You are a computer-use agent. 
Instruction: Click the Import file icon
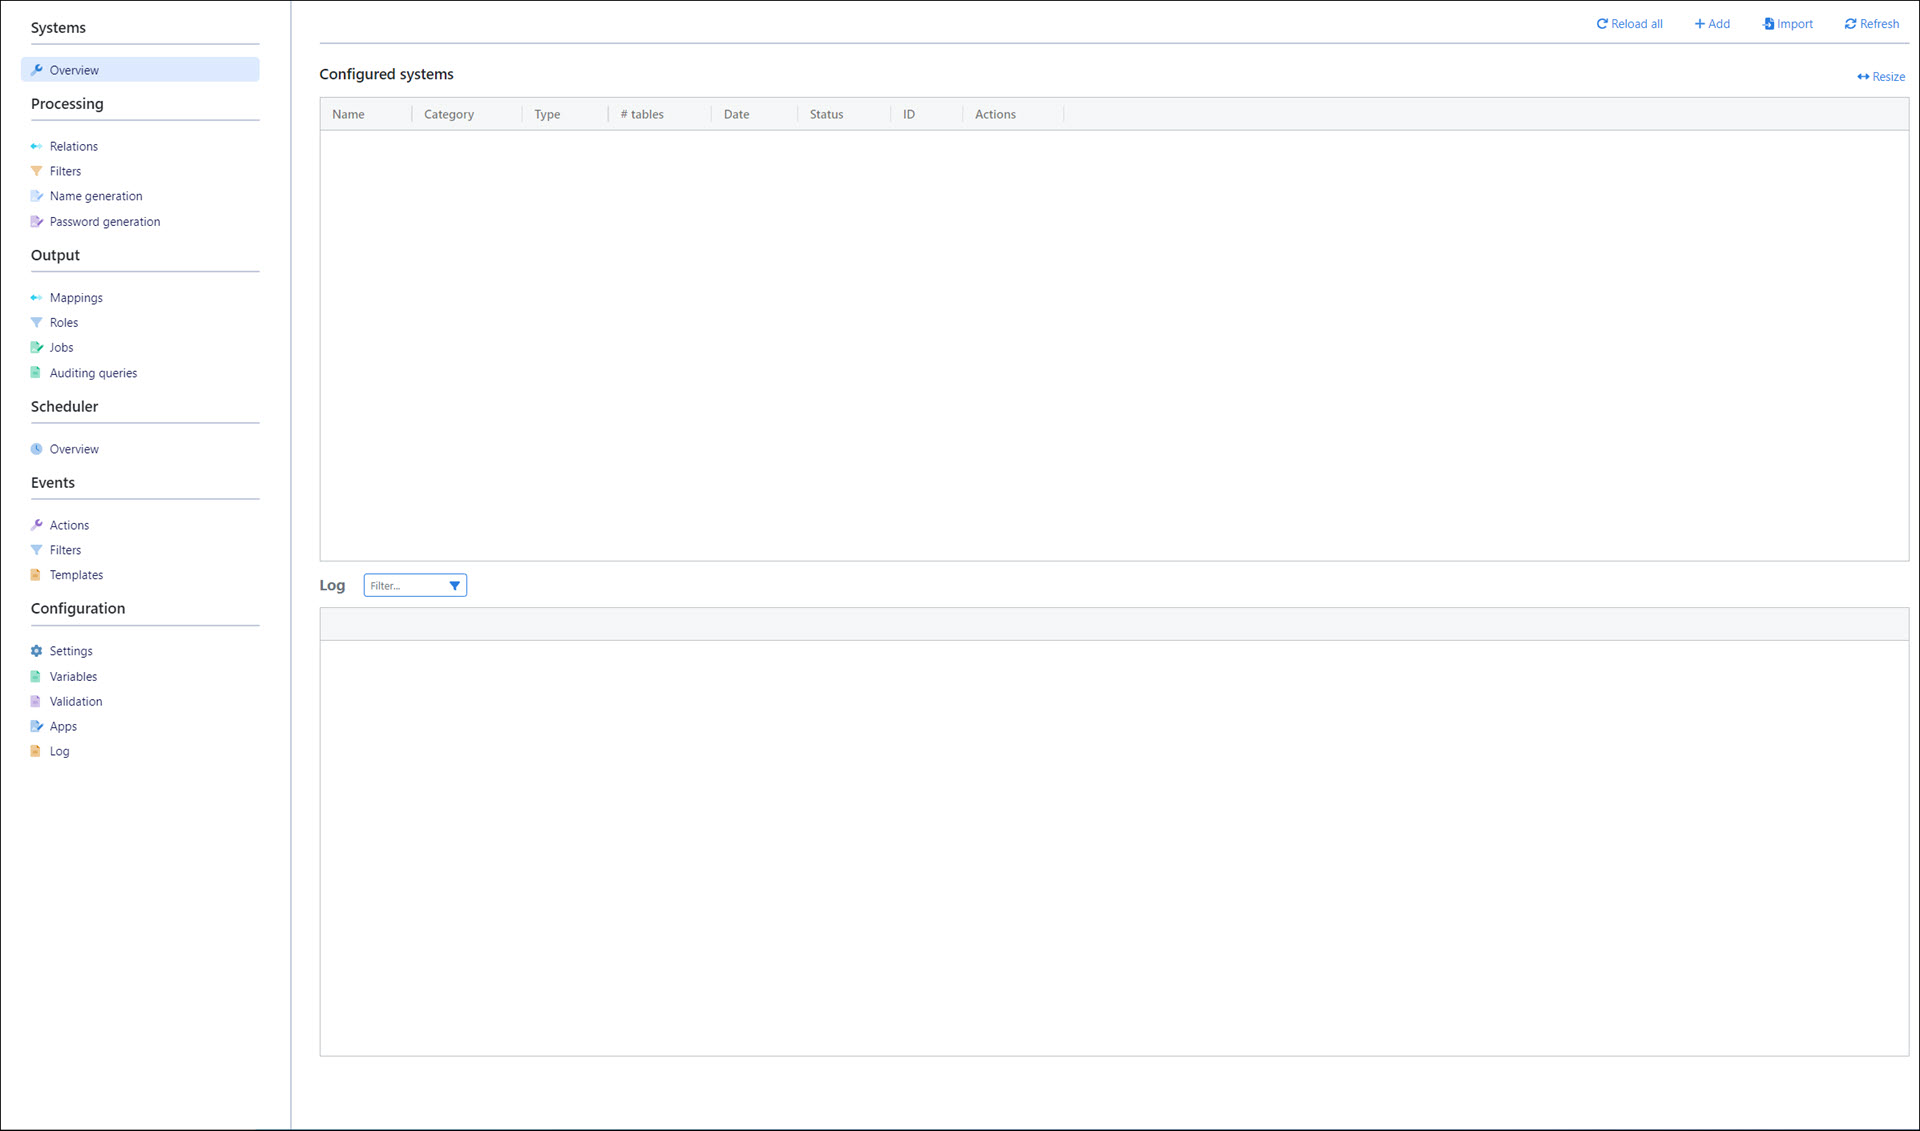tap(1768, 24)
